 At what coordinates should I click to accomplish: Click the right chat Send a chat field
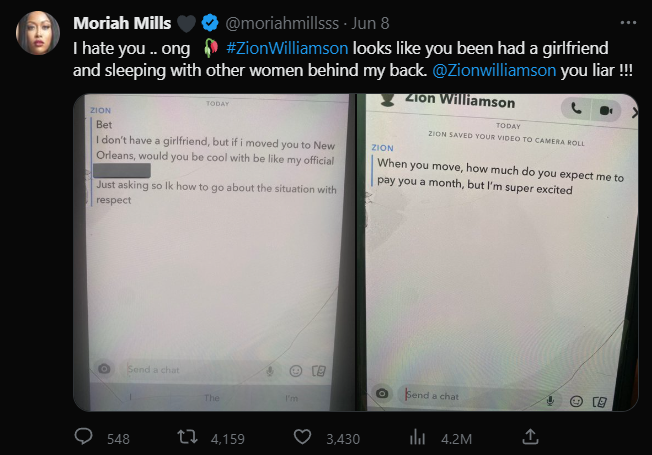point(460,396)
